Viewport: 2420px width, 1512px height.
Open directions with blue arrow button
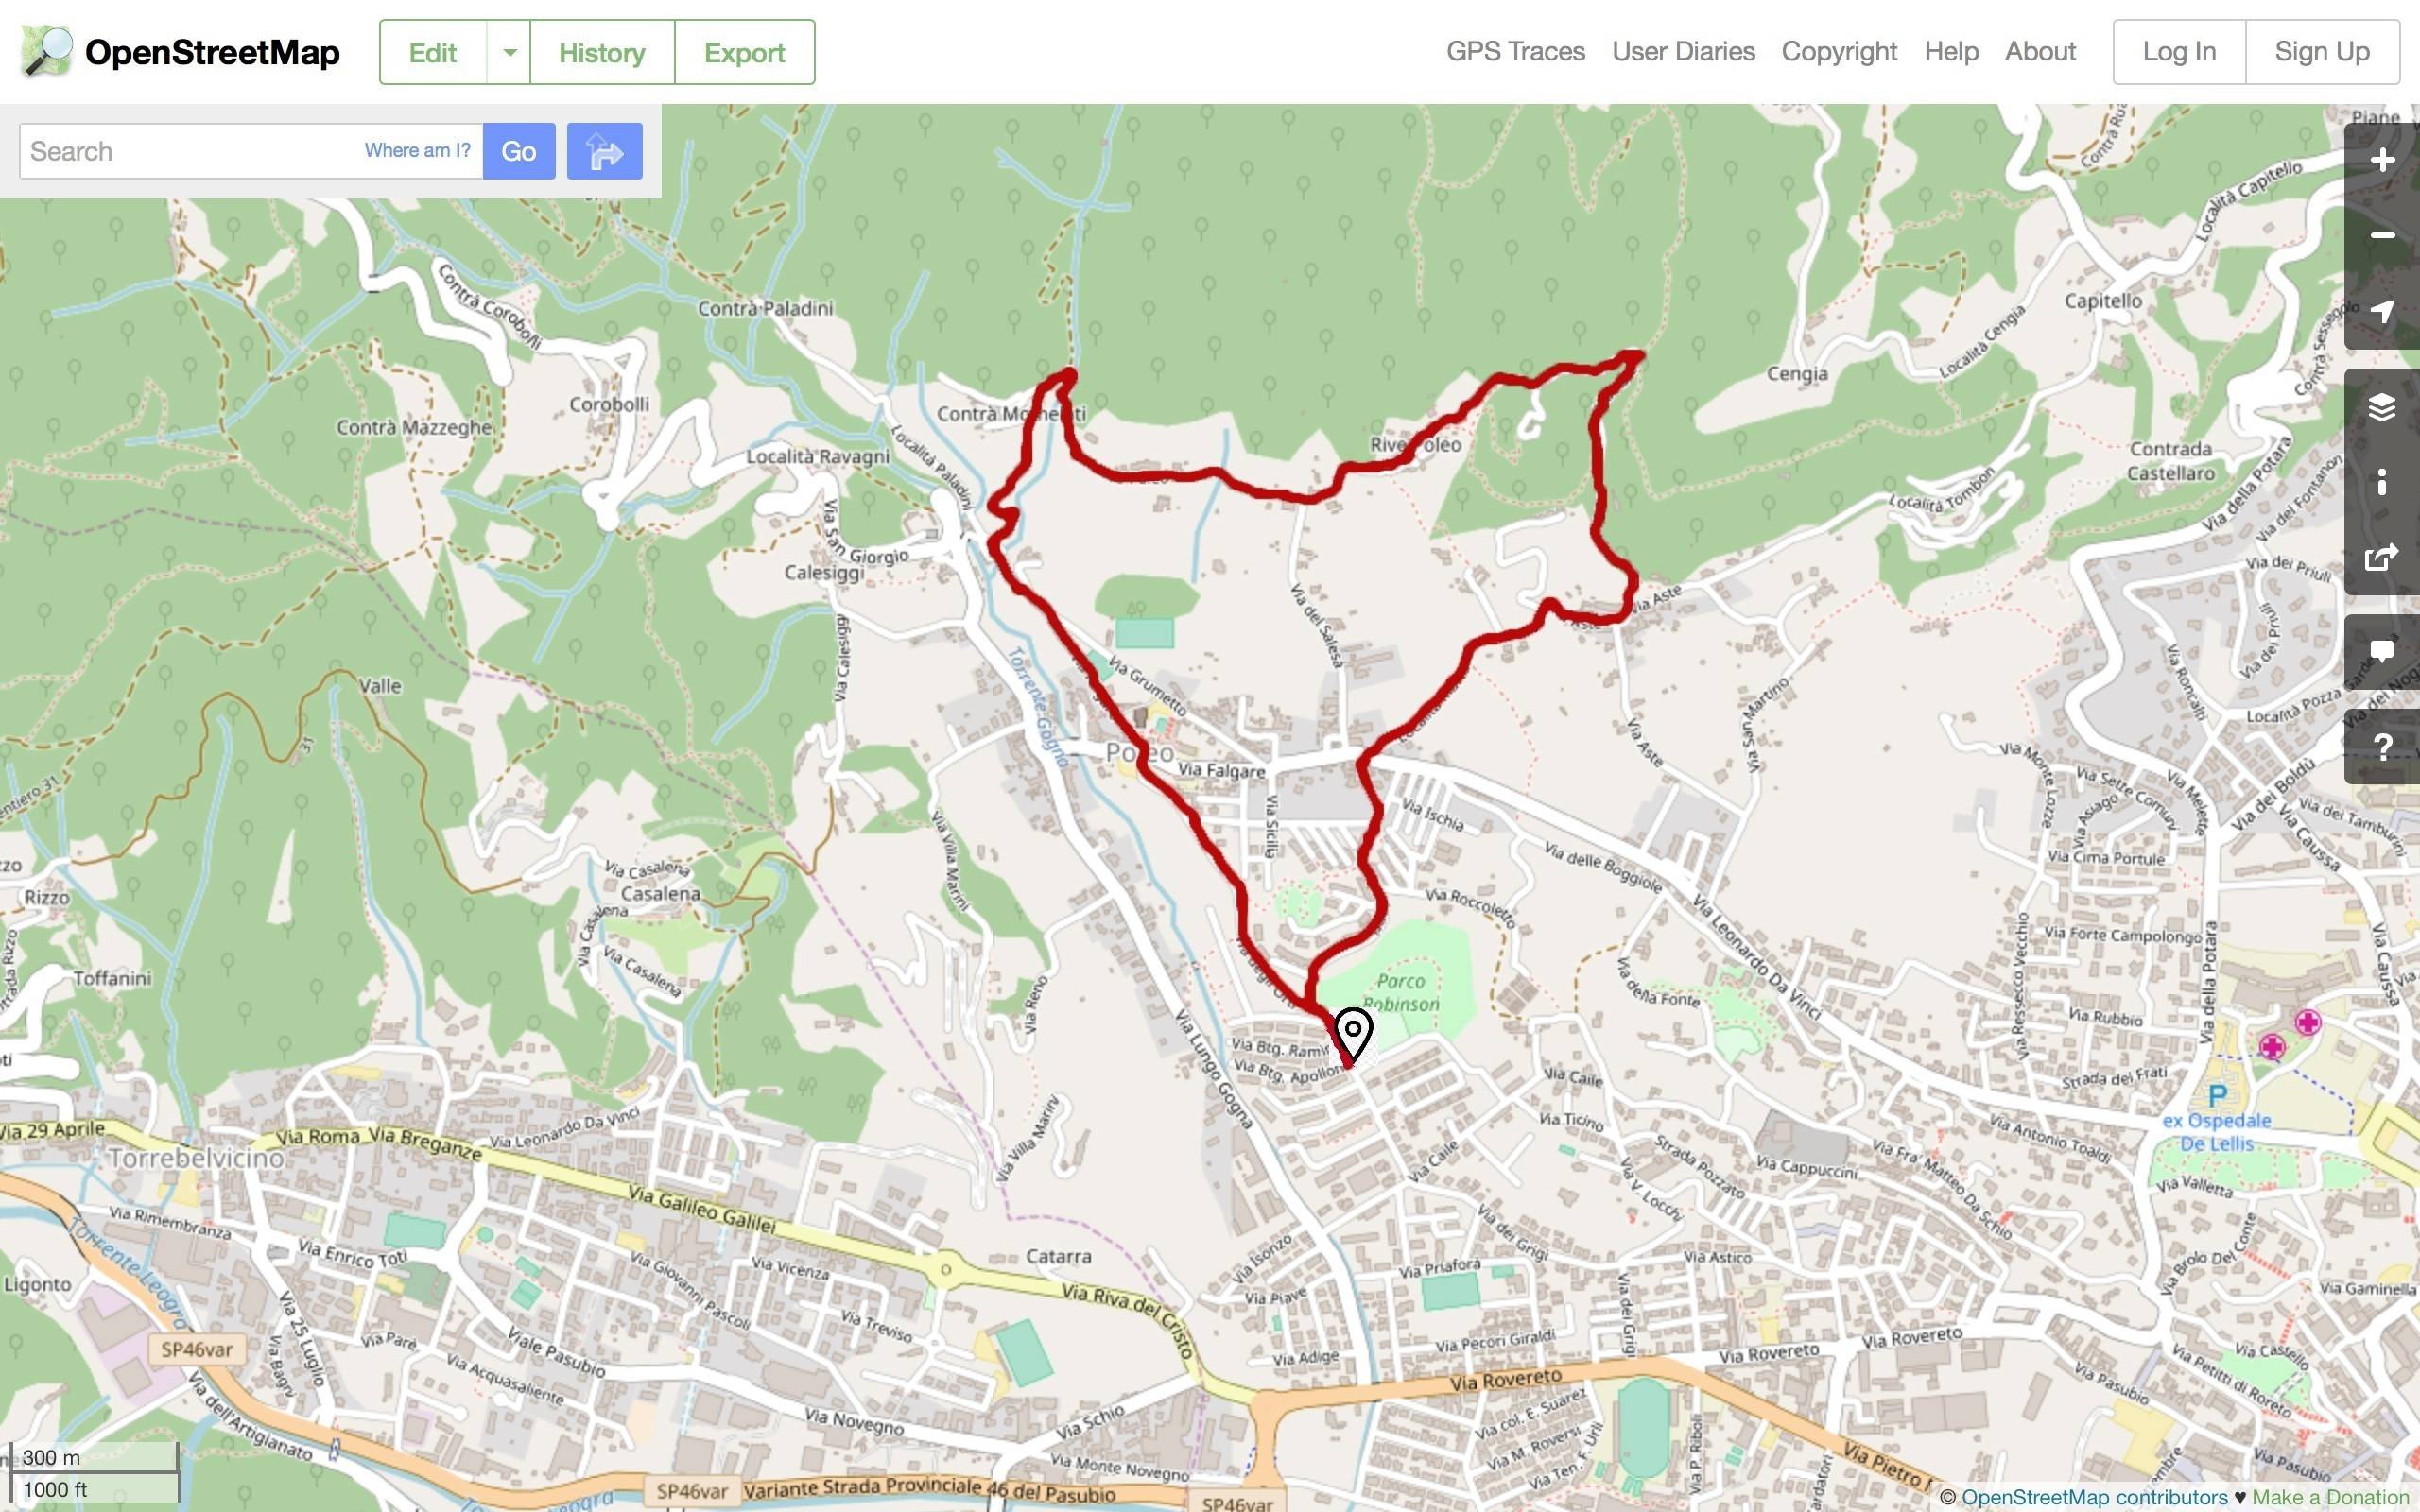604,152
